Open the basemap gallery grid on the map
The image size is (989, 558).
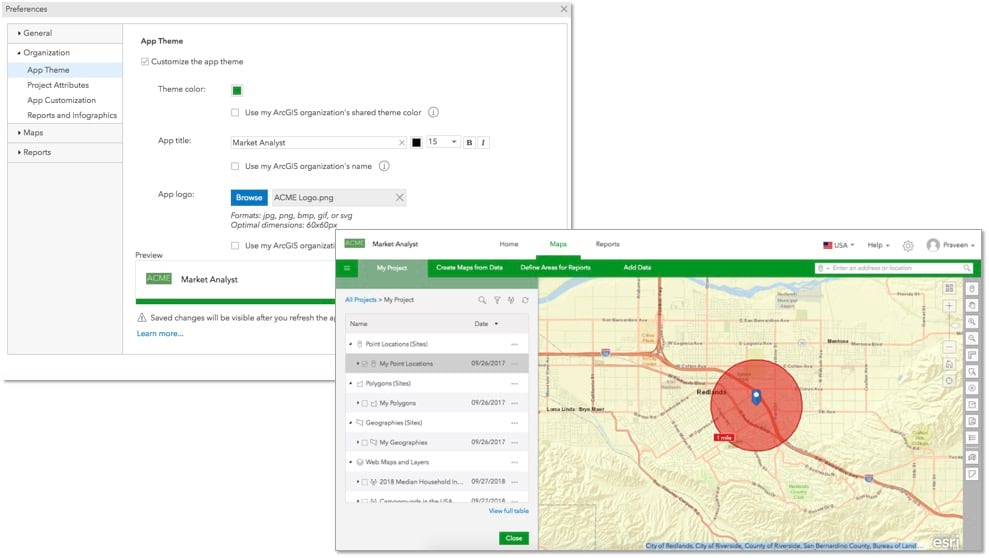[949, 288]
